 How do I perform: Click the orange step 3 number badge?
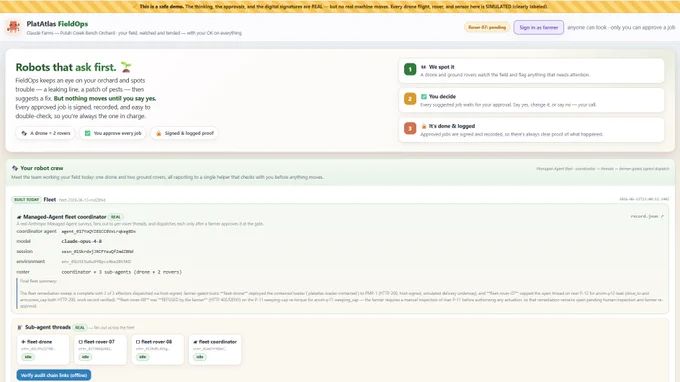410,128
